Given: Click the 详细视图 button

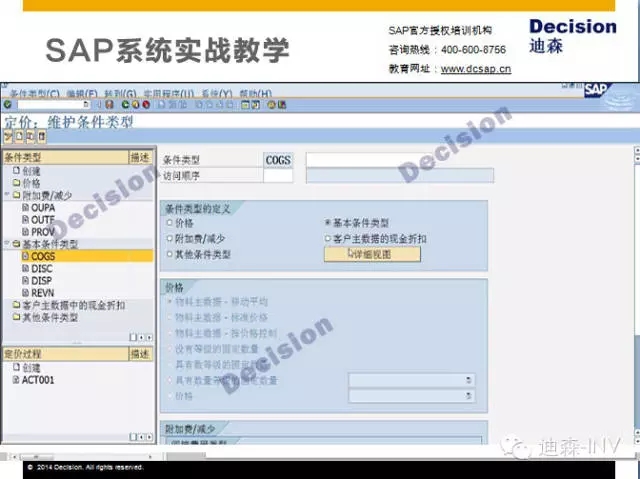Looking at the screenshot, I should pyautogui.click(x=372, y=254).
